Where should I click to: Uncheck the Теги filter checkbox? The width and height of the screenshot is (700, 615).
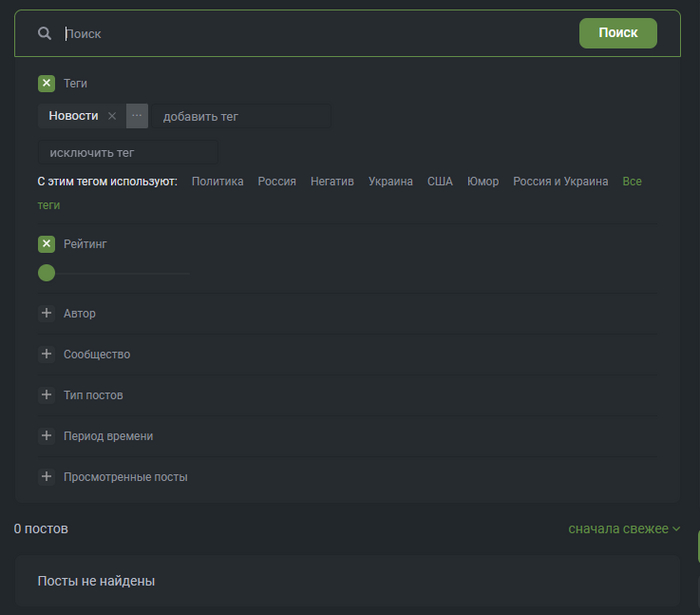(46, 83)
